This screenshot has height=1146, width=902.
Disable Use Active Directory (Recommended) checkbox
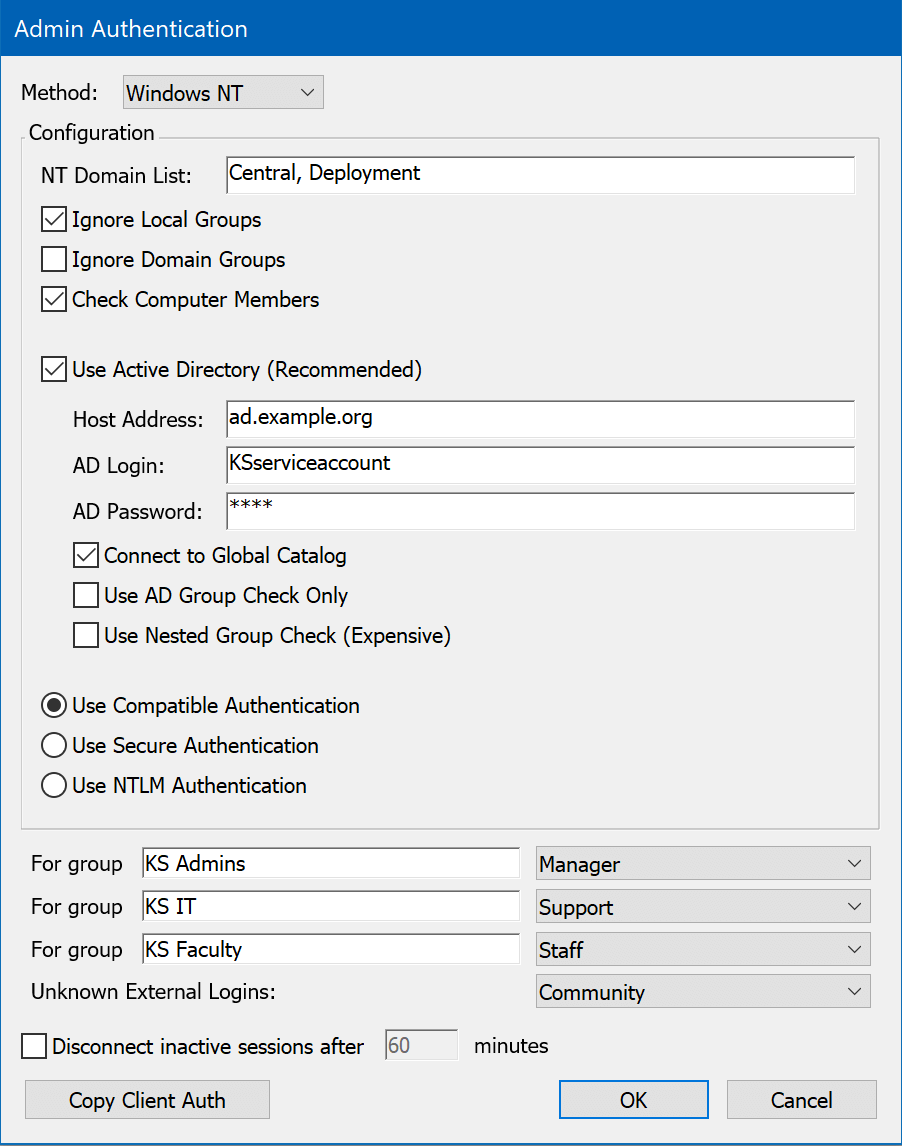pyautogui.click(x=54, y=370)
